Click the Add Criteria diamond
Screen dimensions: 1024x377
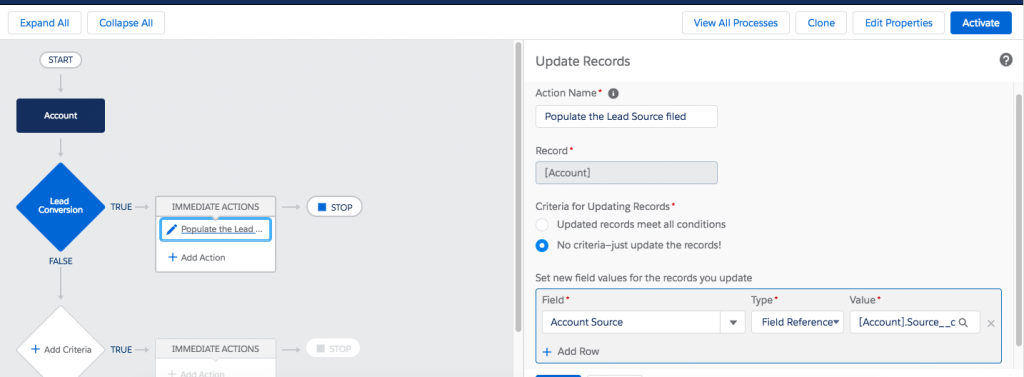point(61,349)
